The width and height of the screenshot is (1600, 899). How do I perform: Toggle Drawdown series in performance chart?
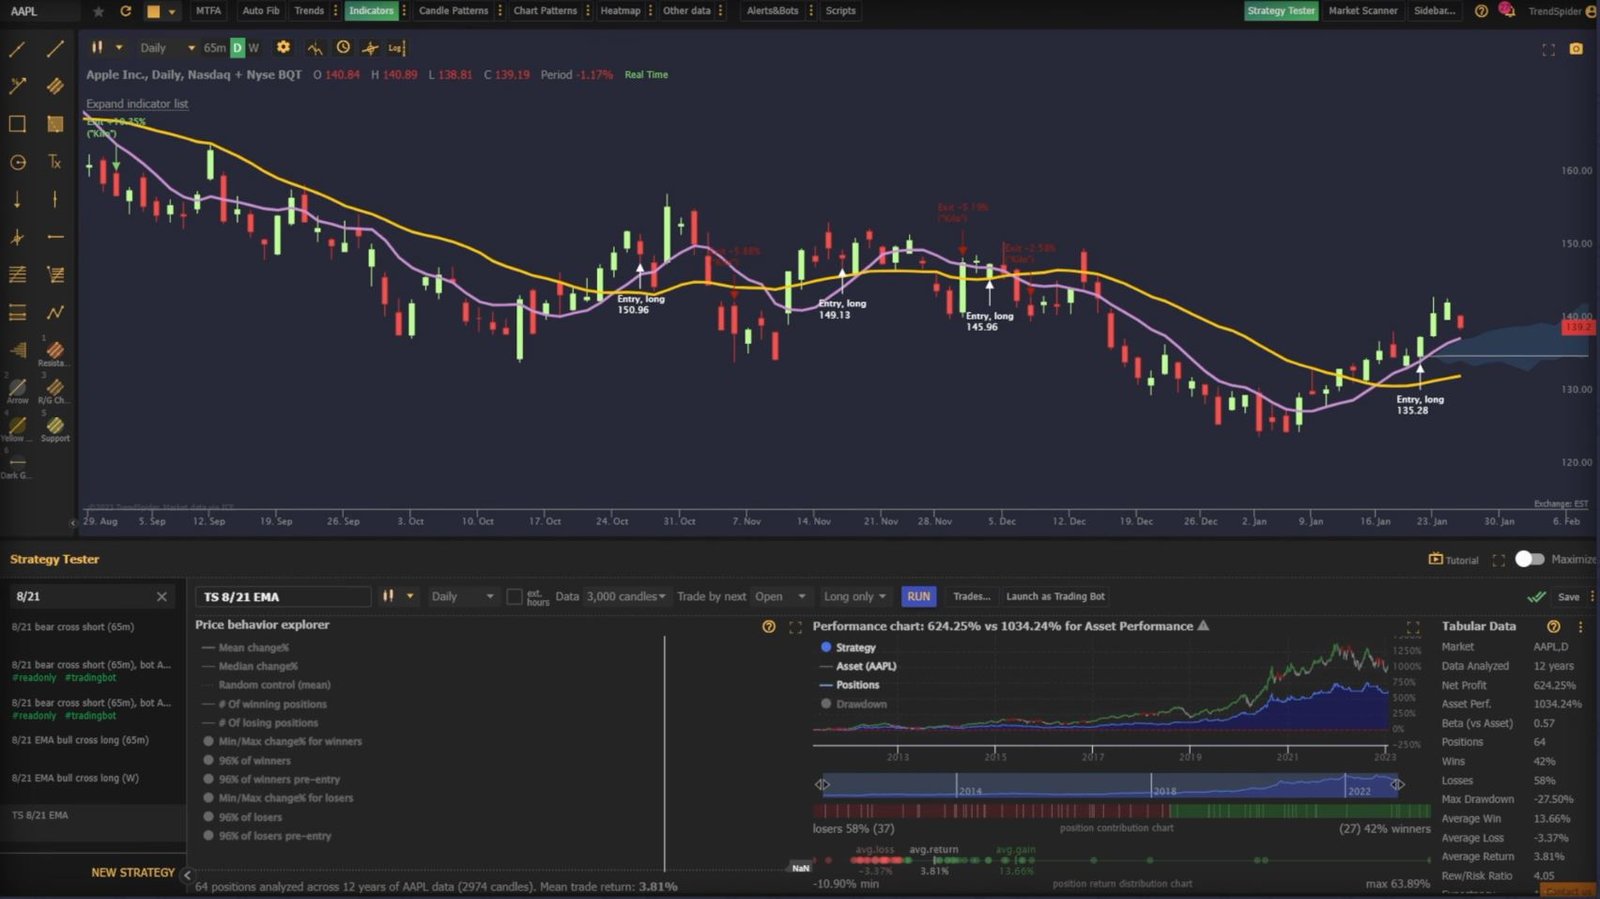click(854, 704)
